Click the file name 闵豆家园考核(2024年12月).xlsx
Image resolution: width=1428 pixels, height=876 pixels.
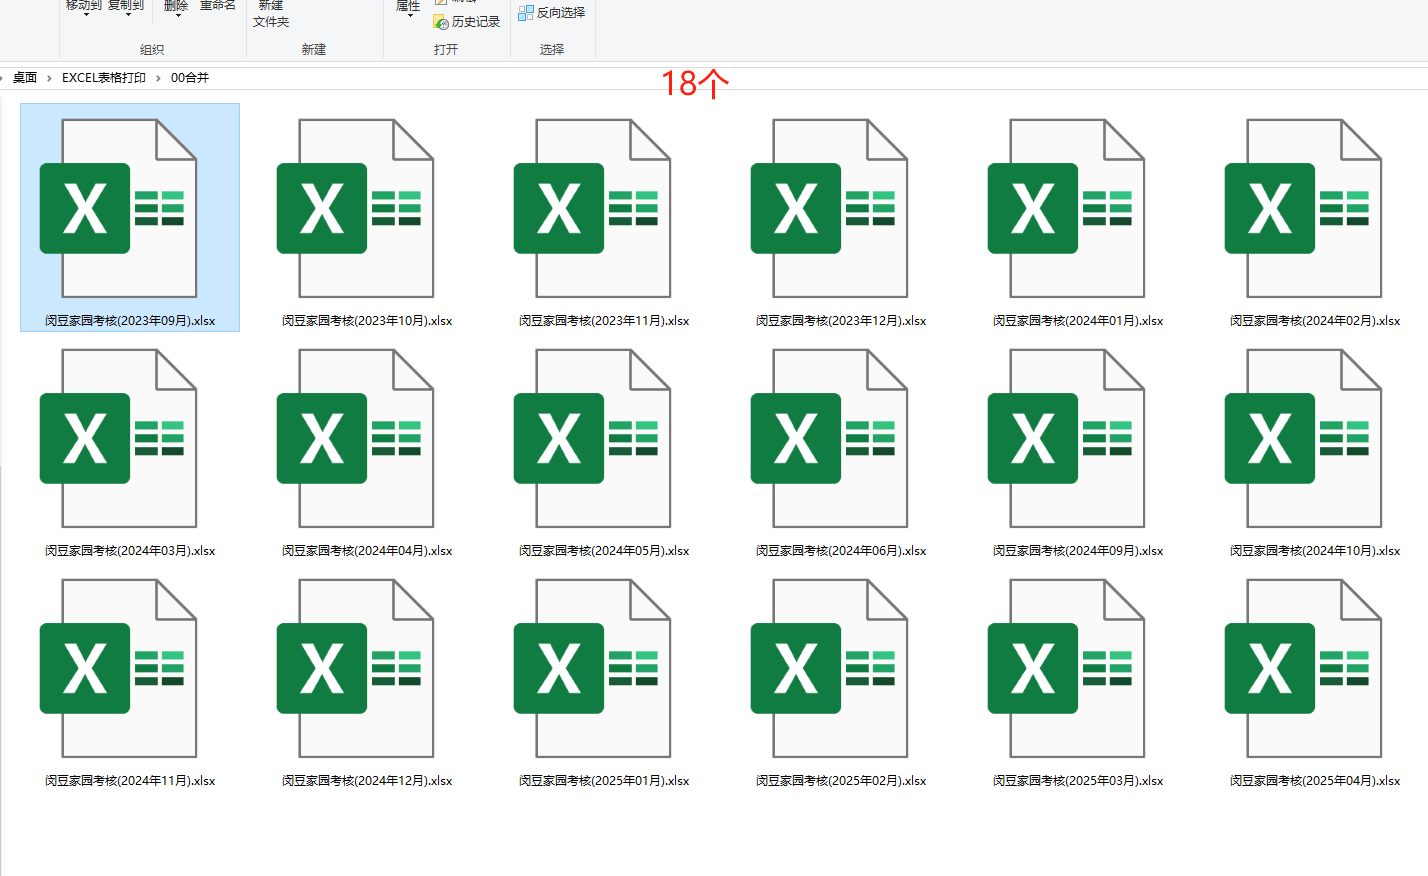click(x=367, y=781)
